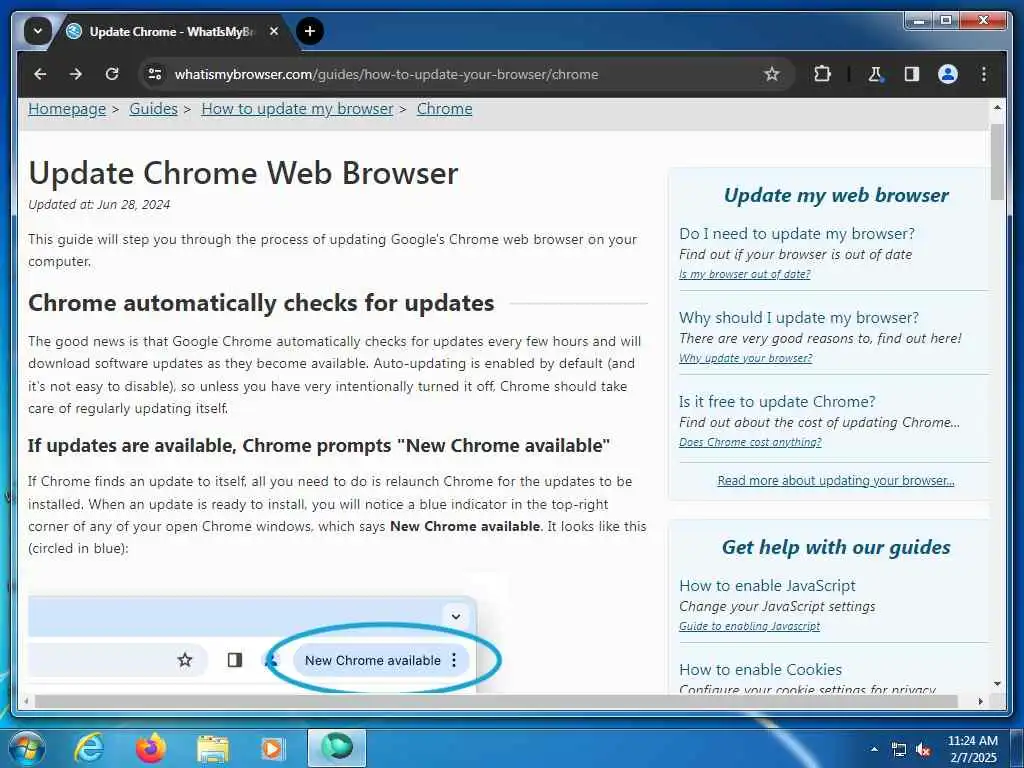Open the tab search dropdown arrow
The height and width of the screenshot is (768, 1024).
coord(37,31)
